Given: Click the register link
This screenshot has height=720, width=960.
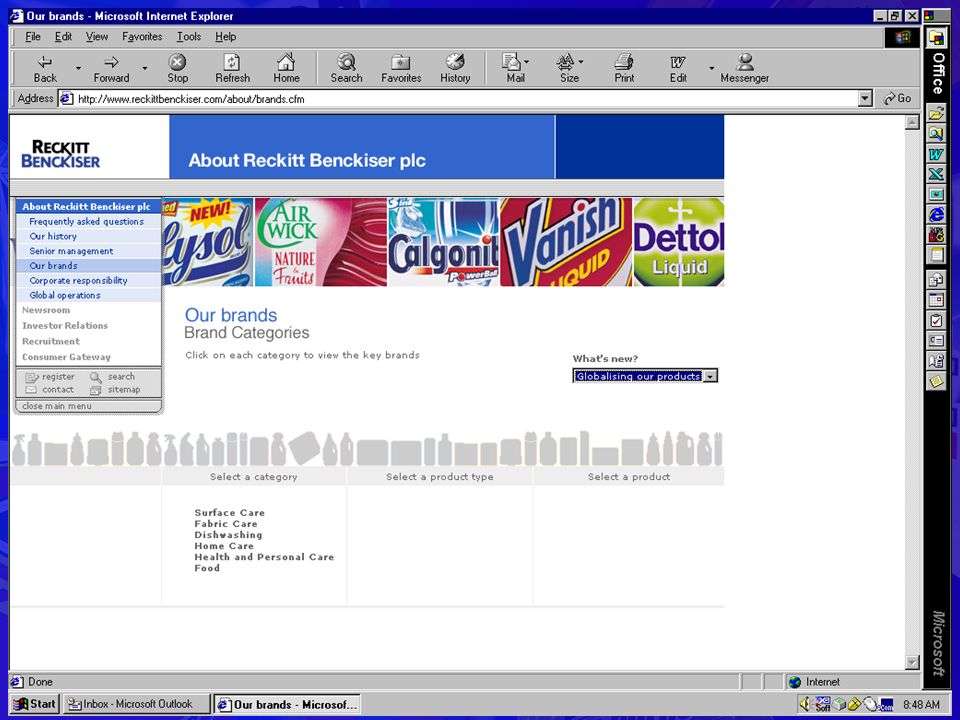Looking at the screenshot, I should tap(50, 377).
